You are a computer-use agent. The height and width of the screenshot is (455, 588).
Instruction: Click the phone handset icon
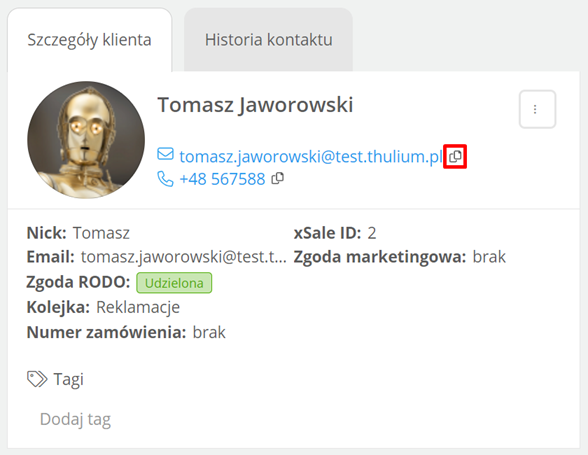click(165, 179)
